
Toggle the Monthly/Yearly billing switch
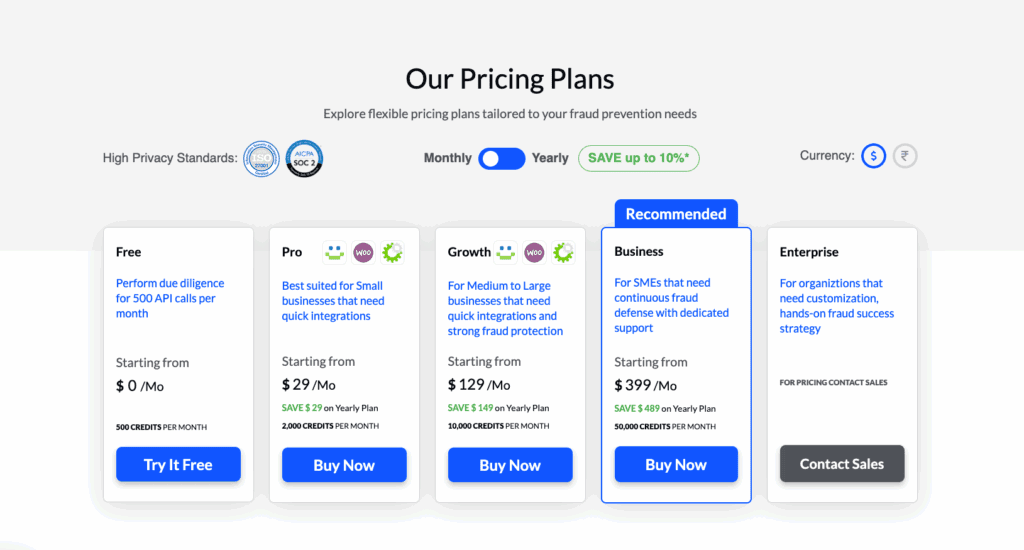point(502,159)
